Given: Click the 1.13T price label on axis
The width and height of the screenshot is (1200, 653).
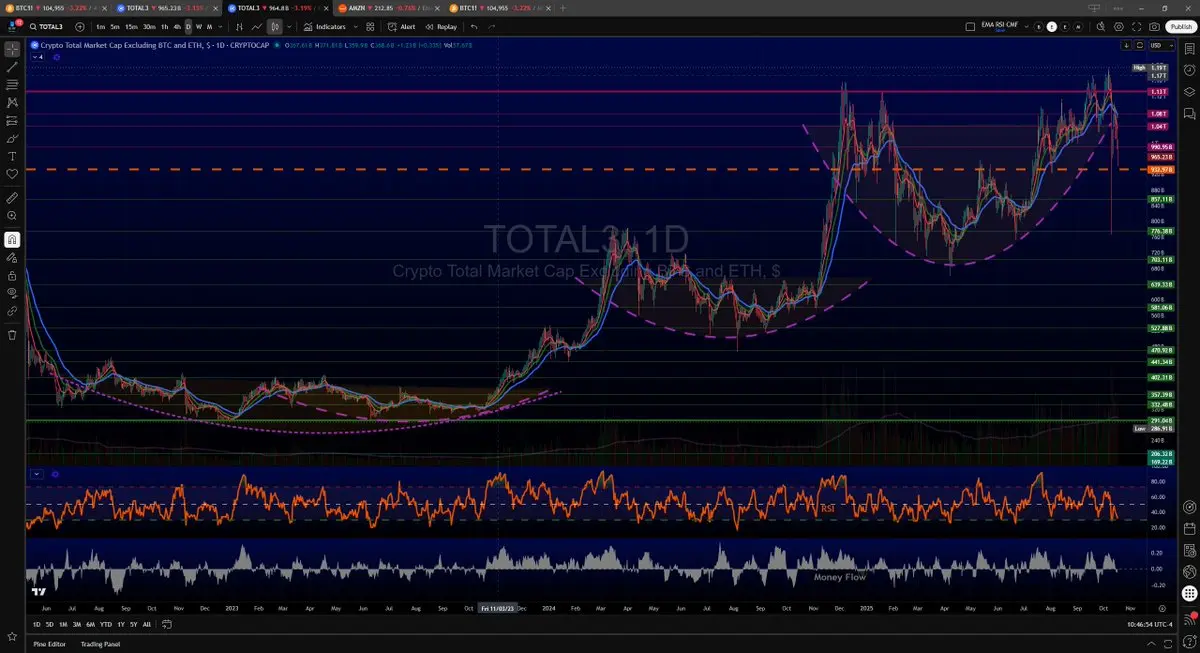Looking at the screenshot, I should [1160, 92].
